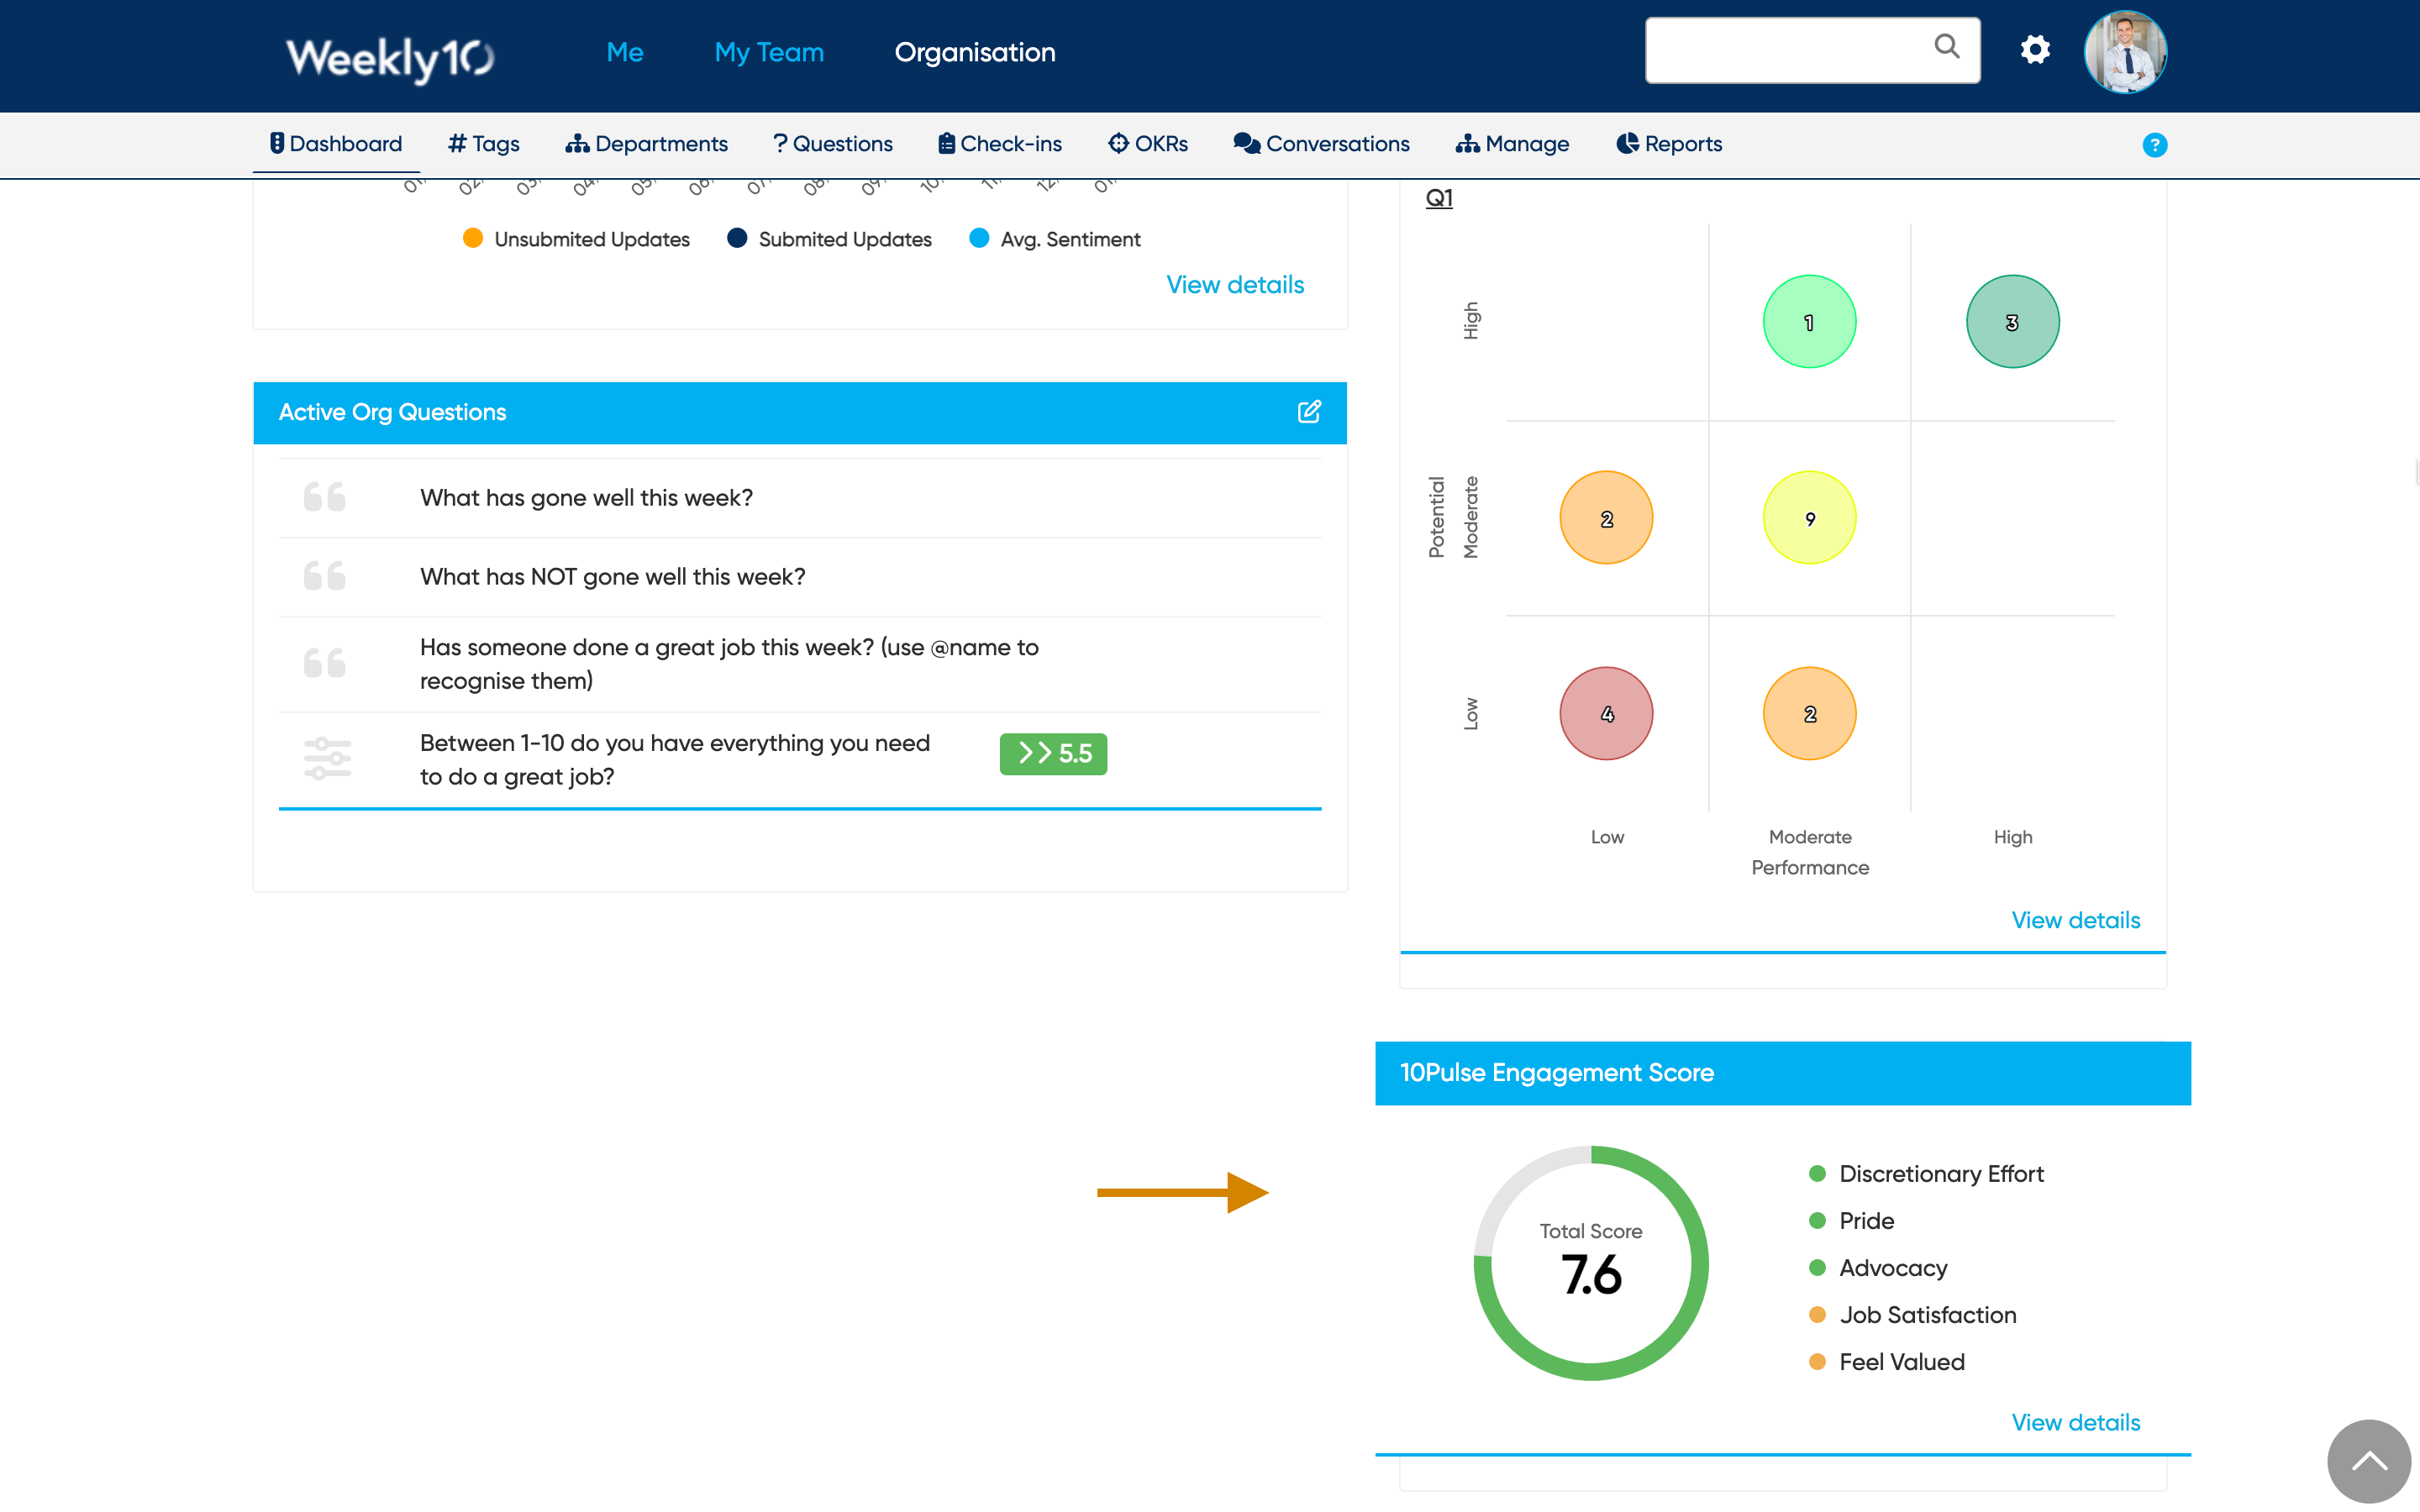2420x1512 pixels.
Task: Click View details under the performance grid
Action: (2075, 920)
